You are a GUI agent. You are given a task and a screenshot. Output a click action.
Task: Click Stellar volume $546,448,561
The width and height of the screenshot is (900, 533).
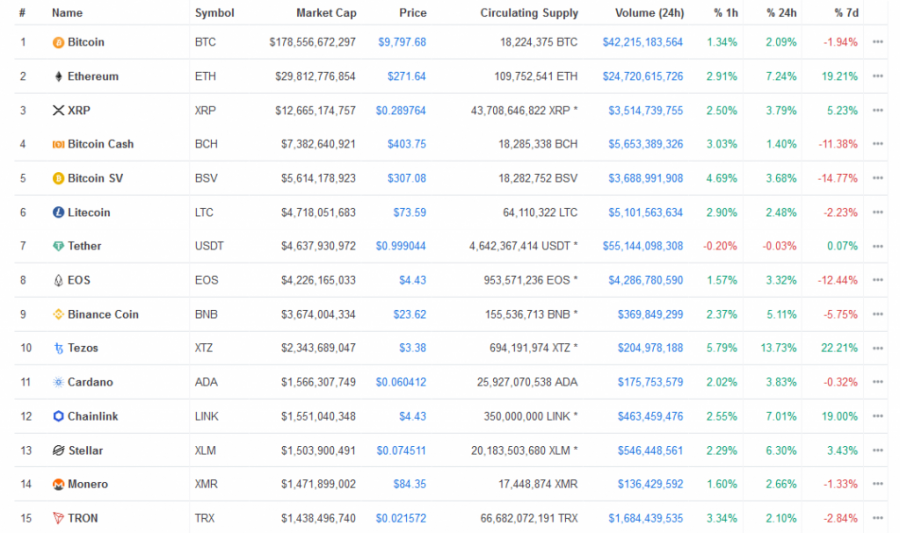(650, 450)
